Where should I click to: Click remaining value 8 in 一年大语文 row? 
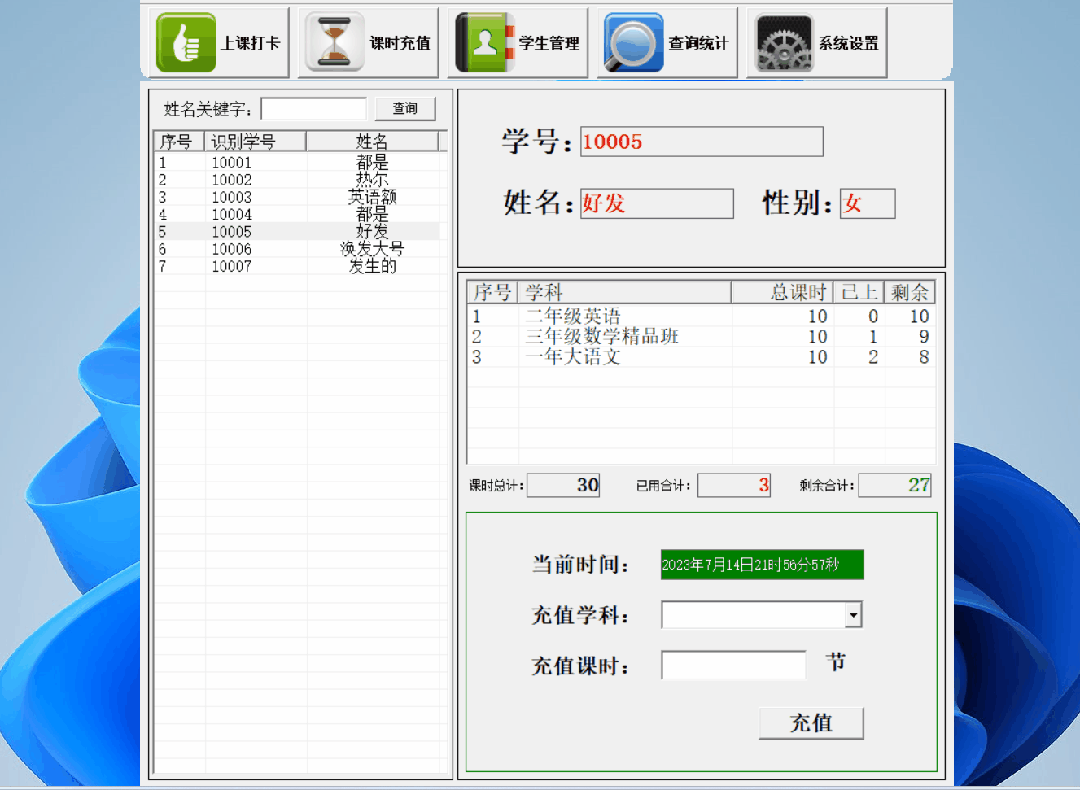924,357
